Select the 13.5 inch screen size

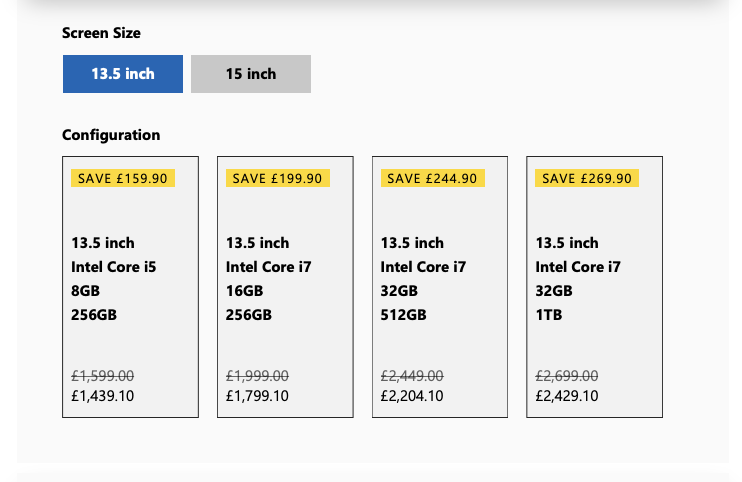coord(123,74)
